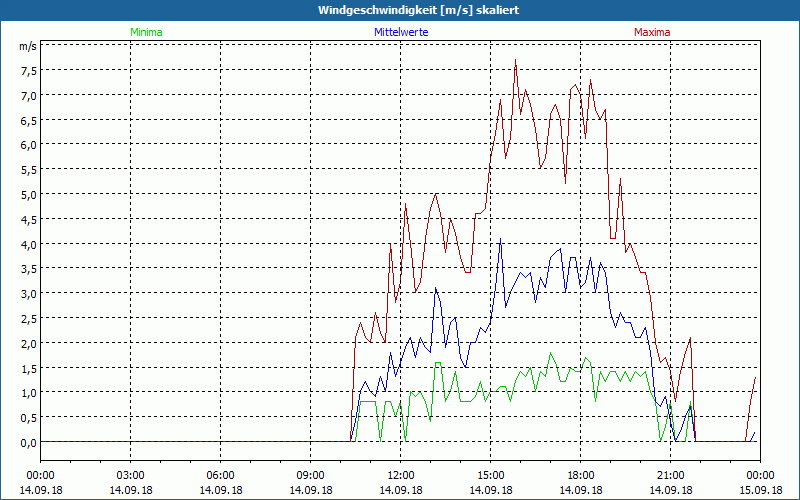Click the 4,0 y-axis value

(29, 244)
